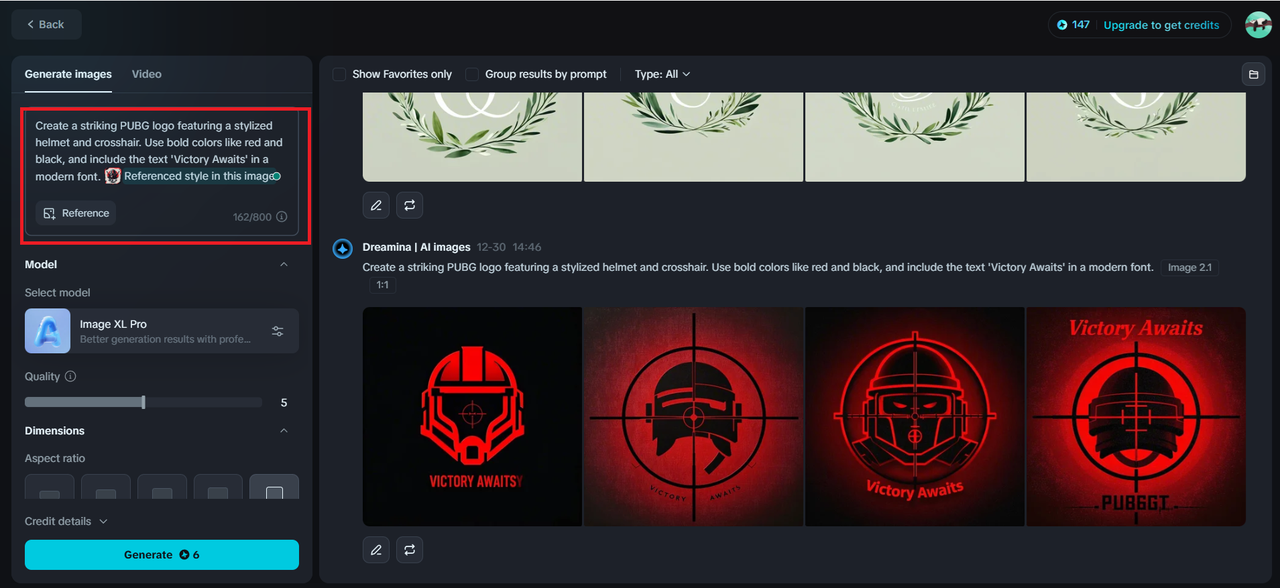Open third PUBG logo with glowing helmet
The width and height of the screenshot is (1280, 588).
(915, 416)
